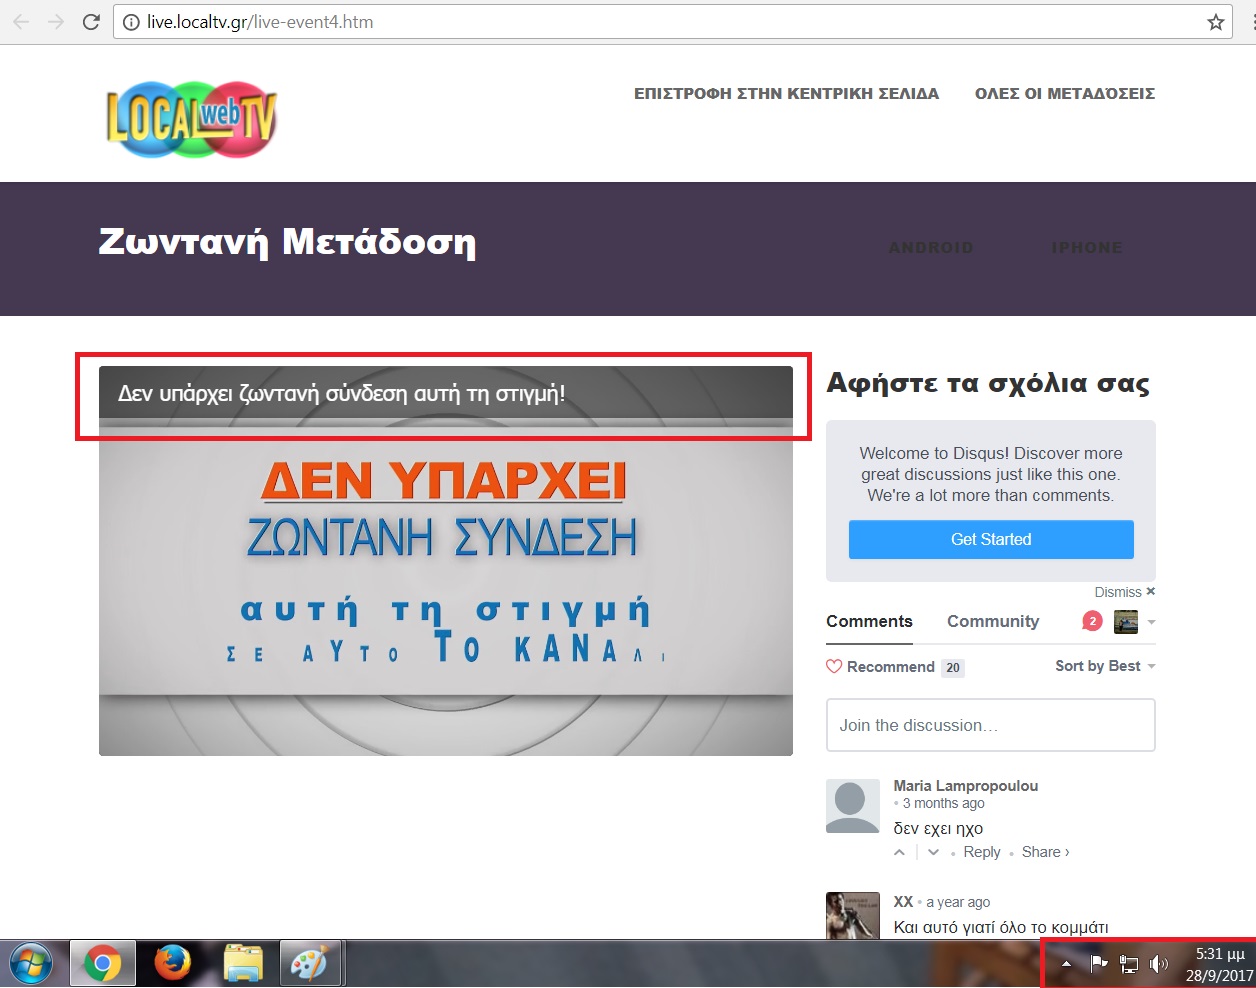This screenshot has width=1256, height=988.
Task: Switch to the Comments tab
Action: pos(869,621)
